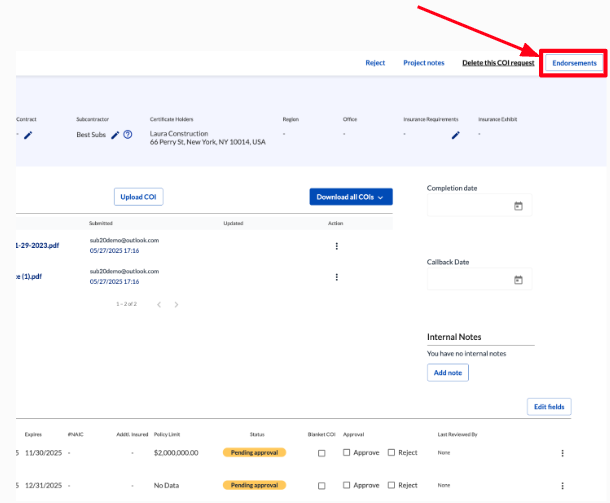
Task: Click the Expires column header
Action: (x=33, y=435)
